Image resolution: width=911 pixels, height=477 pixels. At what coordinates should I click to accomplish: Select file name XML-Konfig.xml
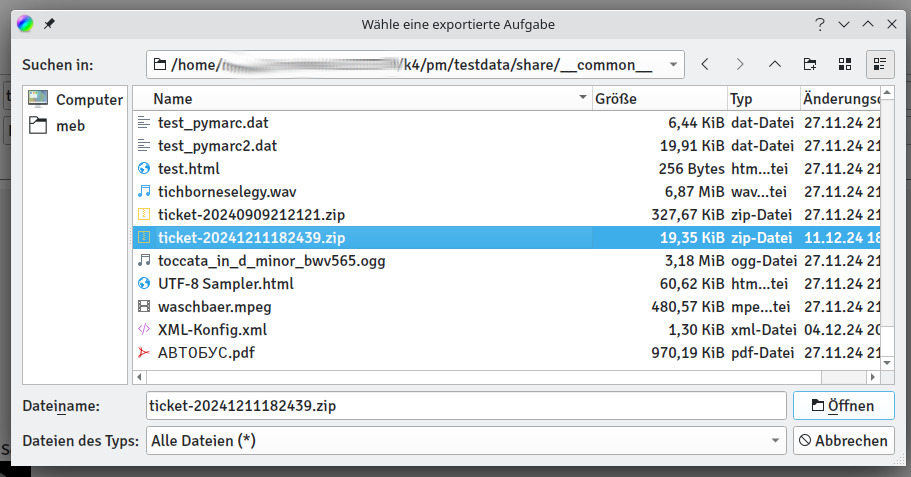[x=213, y=329]
